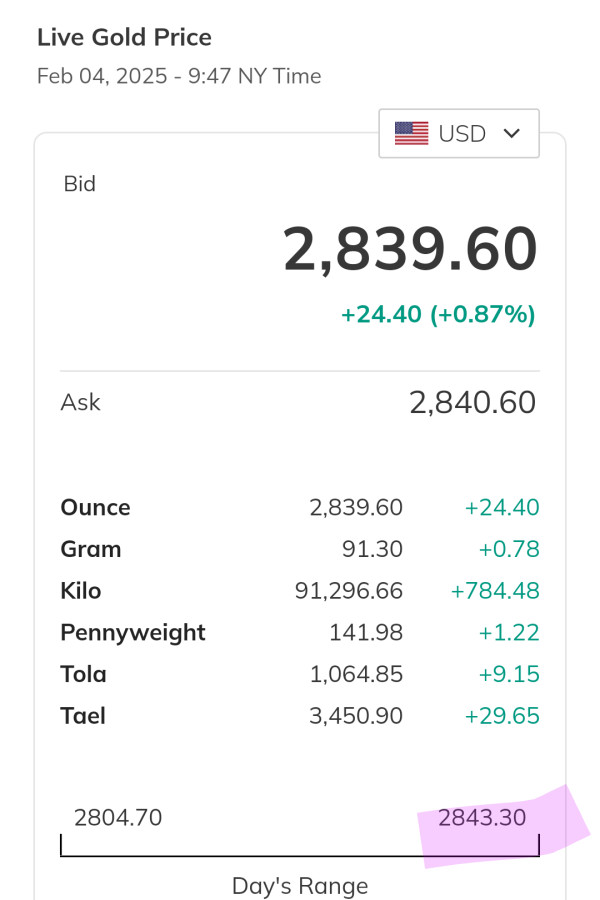Click the Live Gold Price heading

[x=124, y=38]
